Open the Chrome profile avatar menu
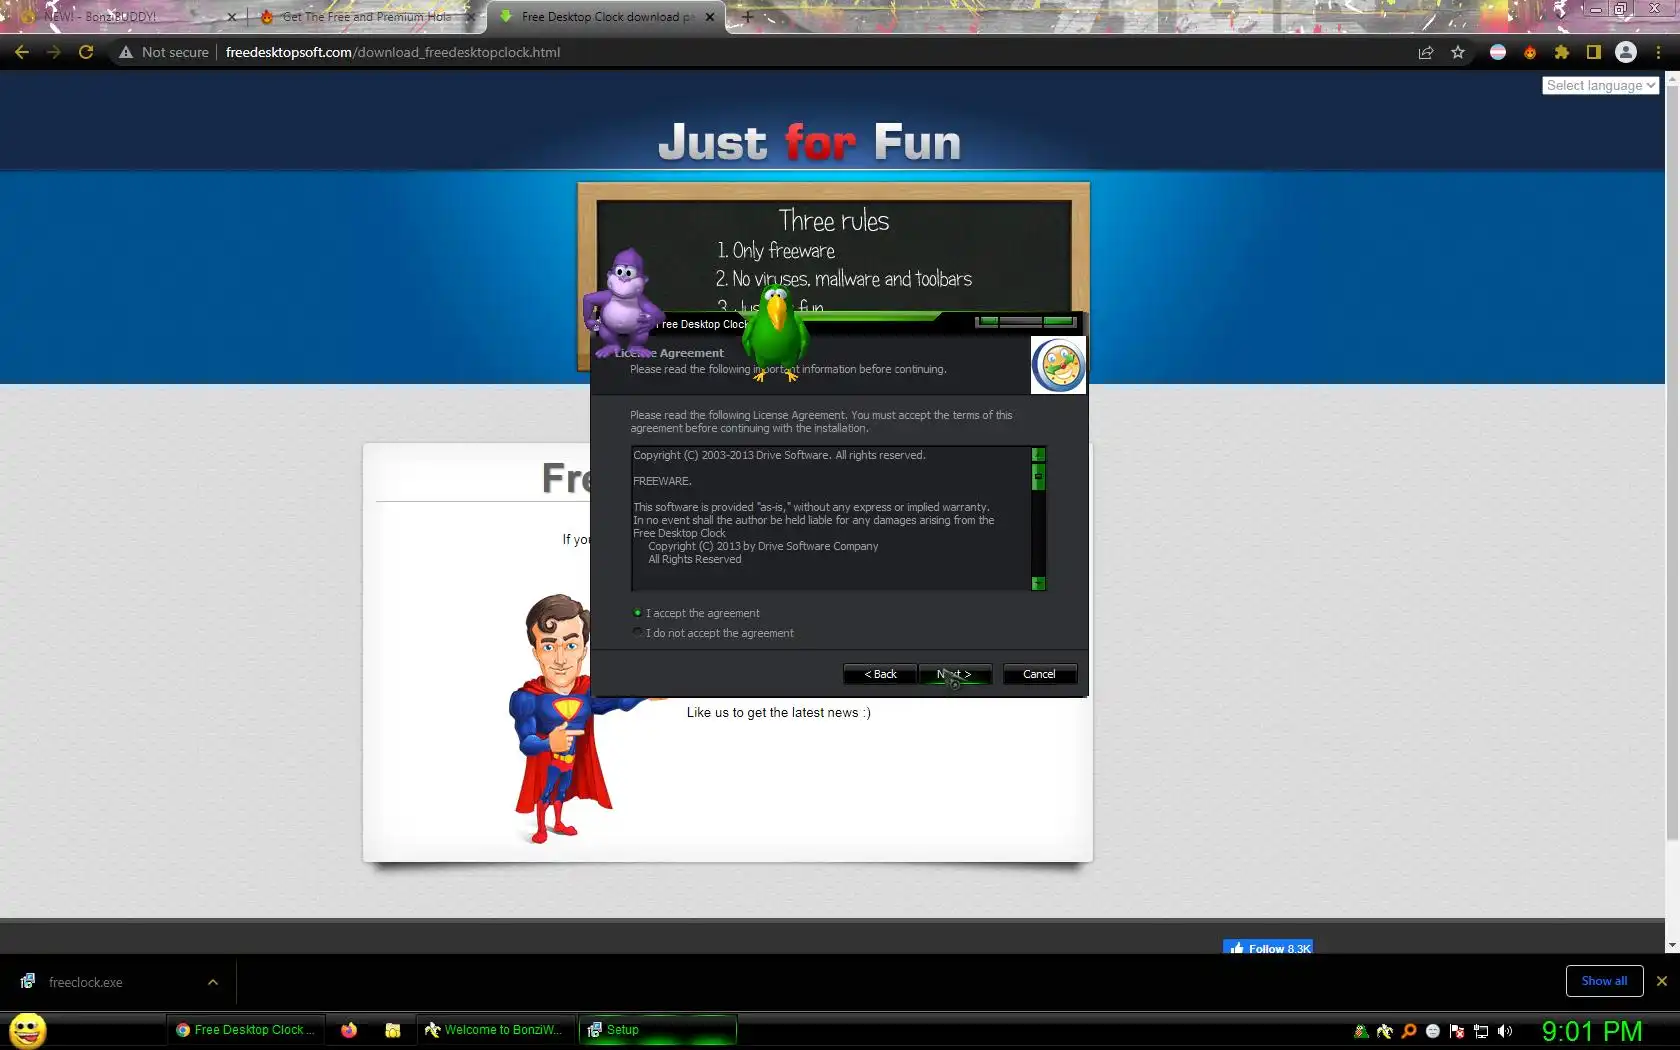The width and height of the screenshot is (1680, 1050). point(1626,52)
